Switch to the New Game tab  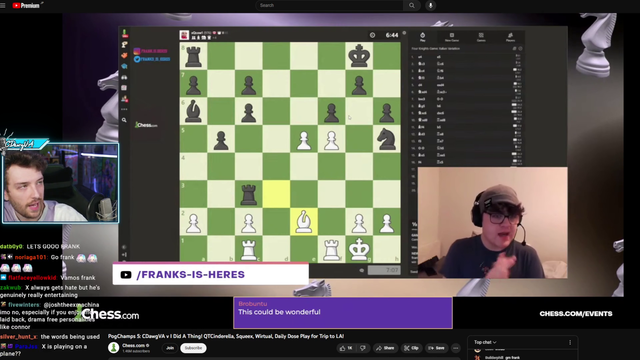[452, 37]
